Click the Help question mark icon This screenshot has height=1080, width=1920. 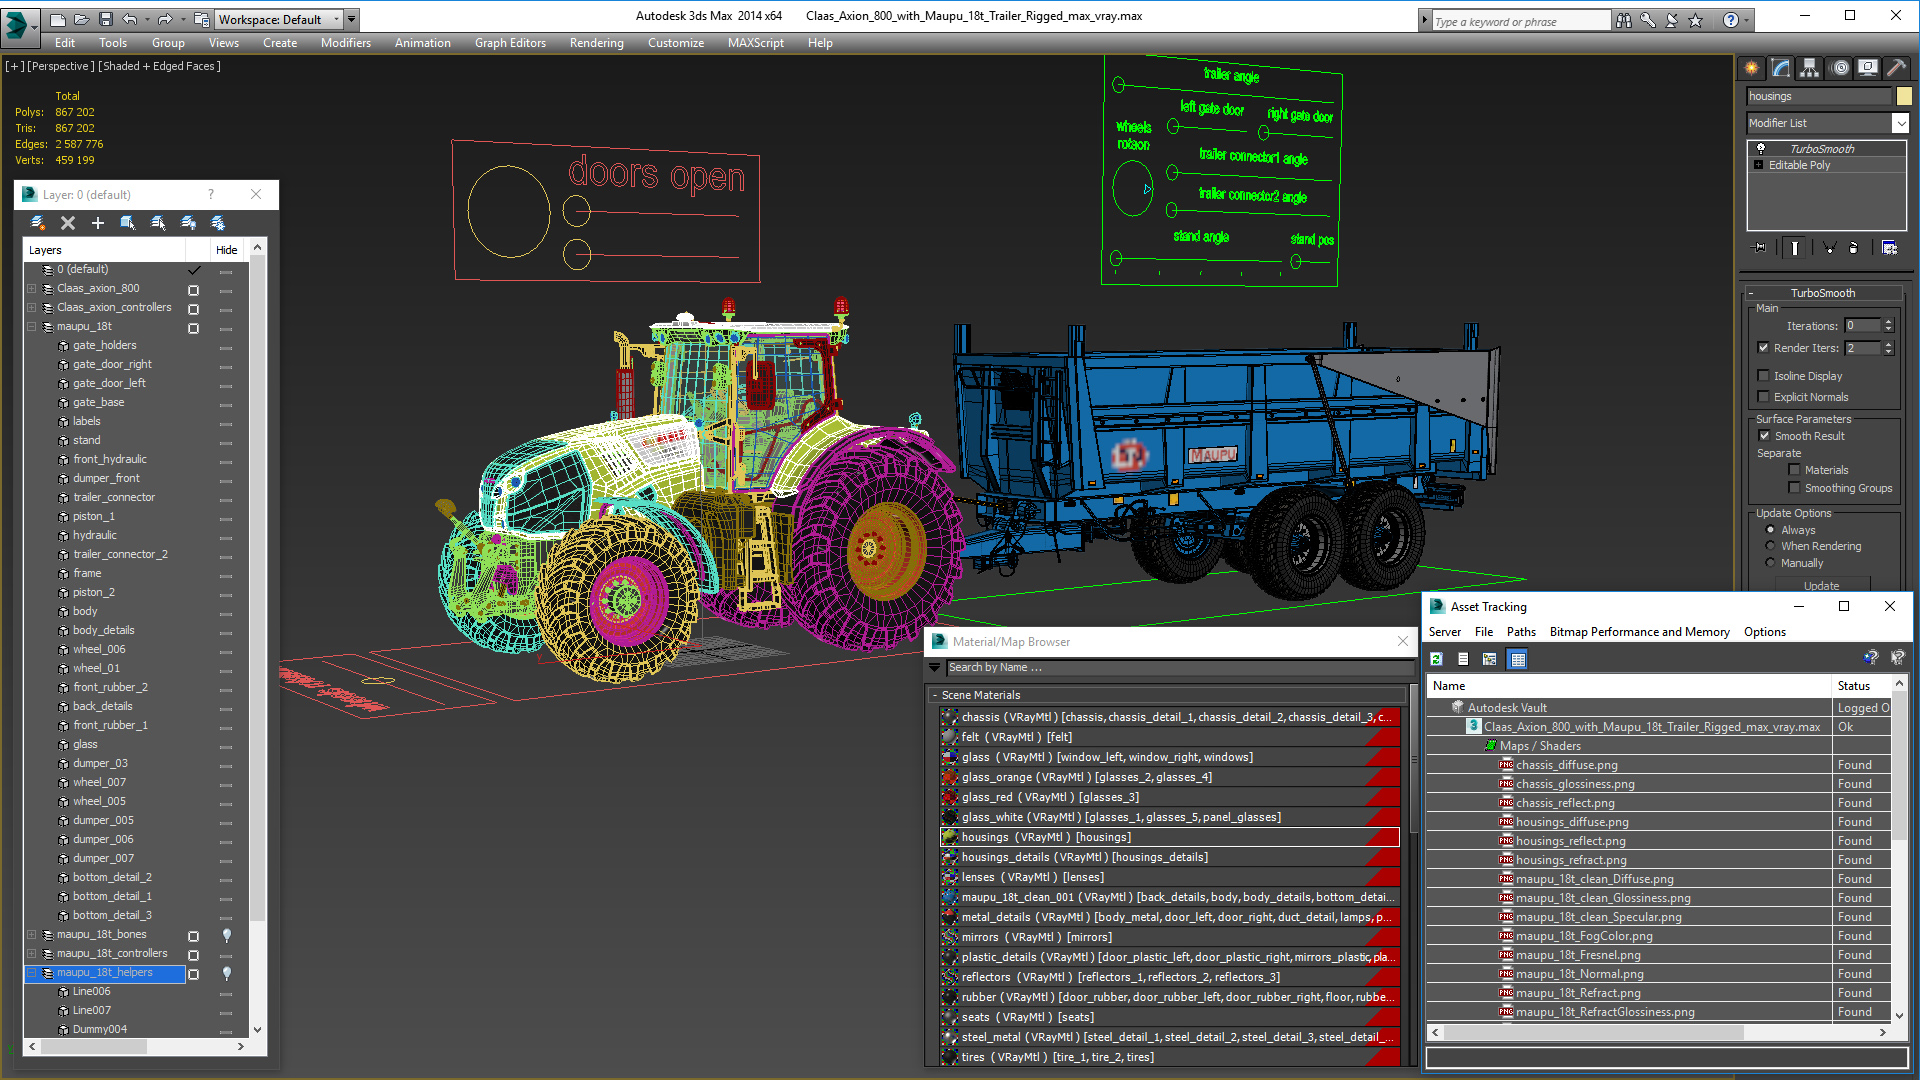(1731, 20)
